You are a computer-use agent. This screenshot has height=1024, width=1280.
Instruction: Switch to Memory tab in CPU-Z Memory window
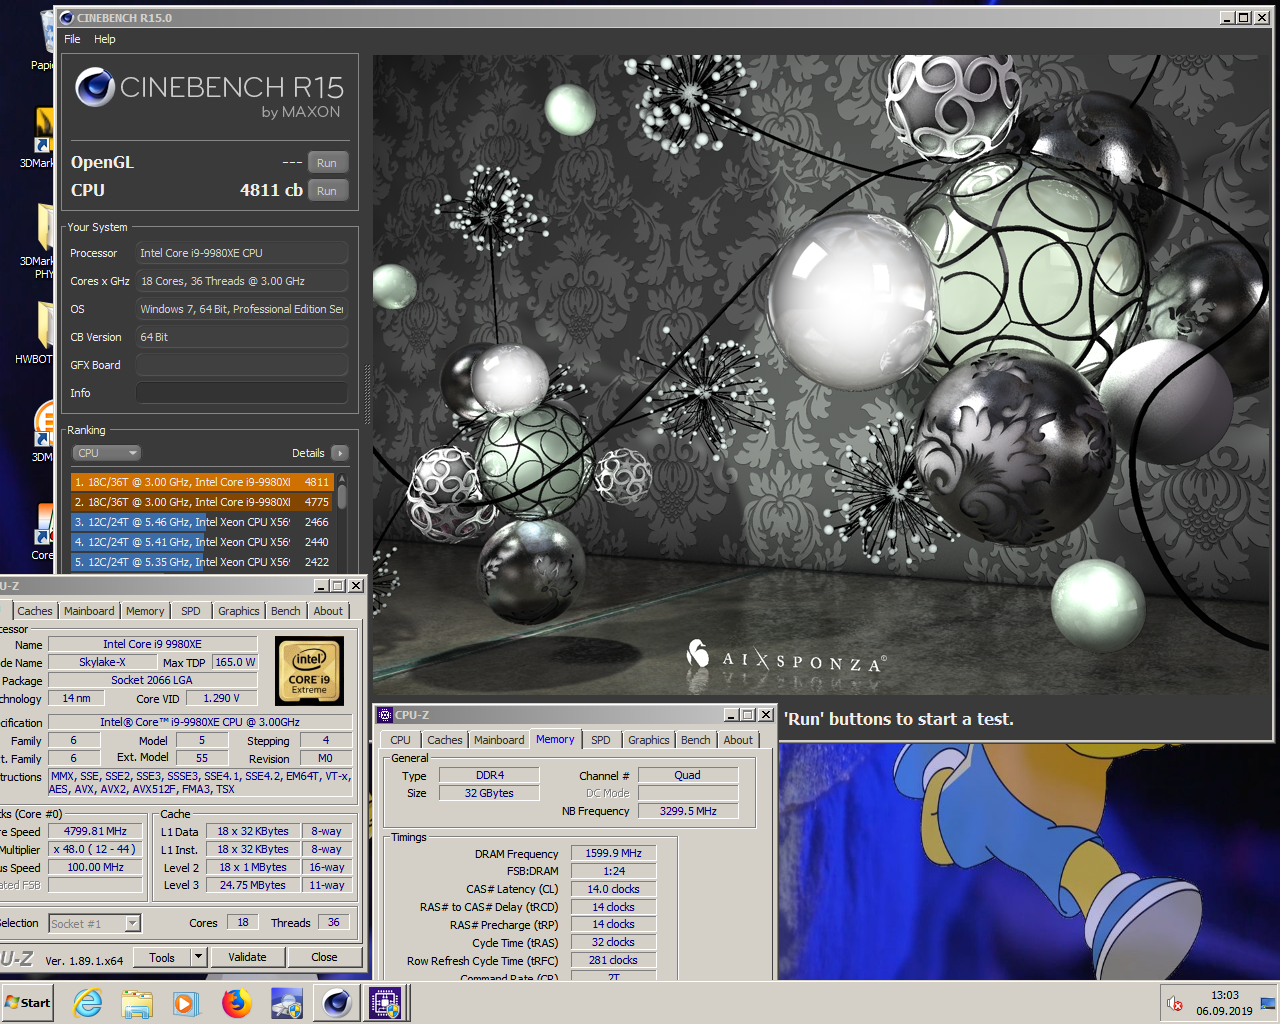tap(555, 739)
